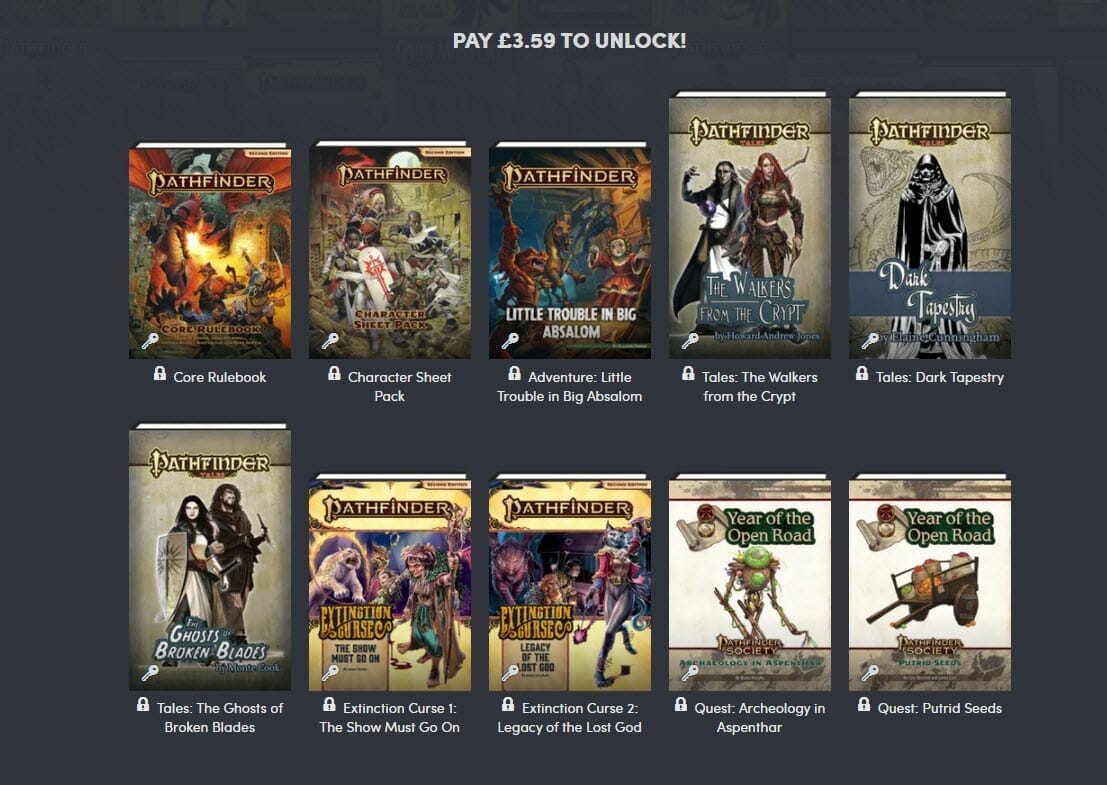Select the Archeology in Aspenthar quest cover
Screen dimensions: 1107x785
click(750, 583)
